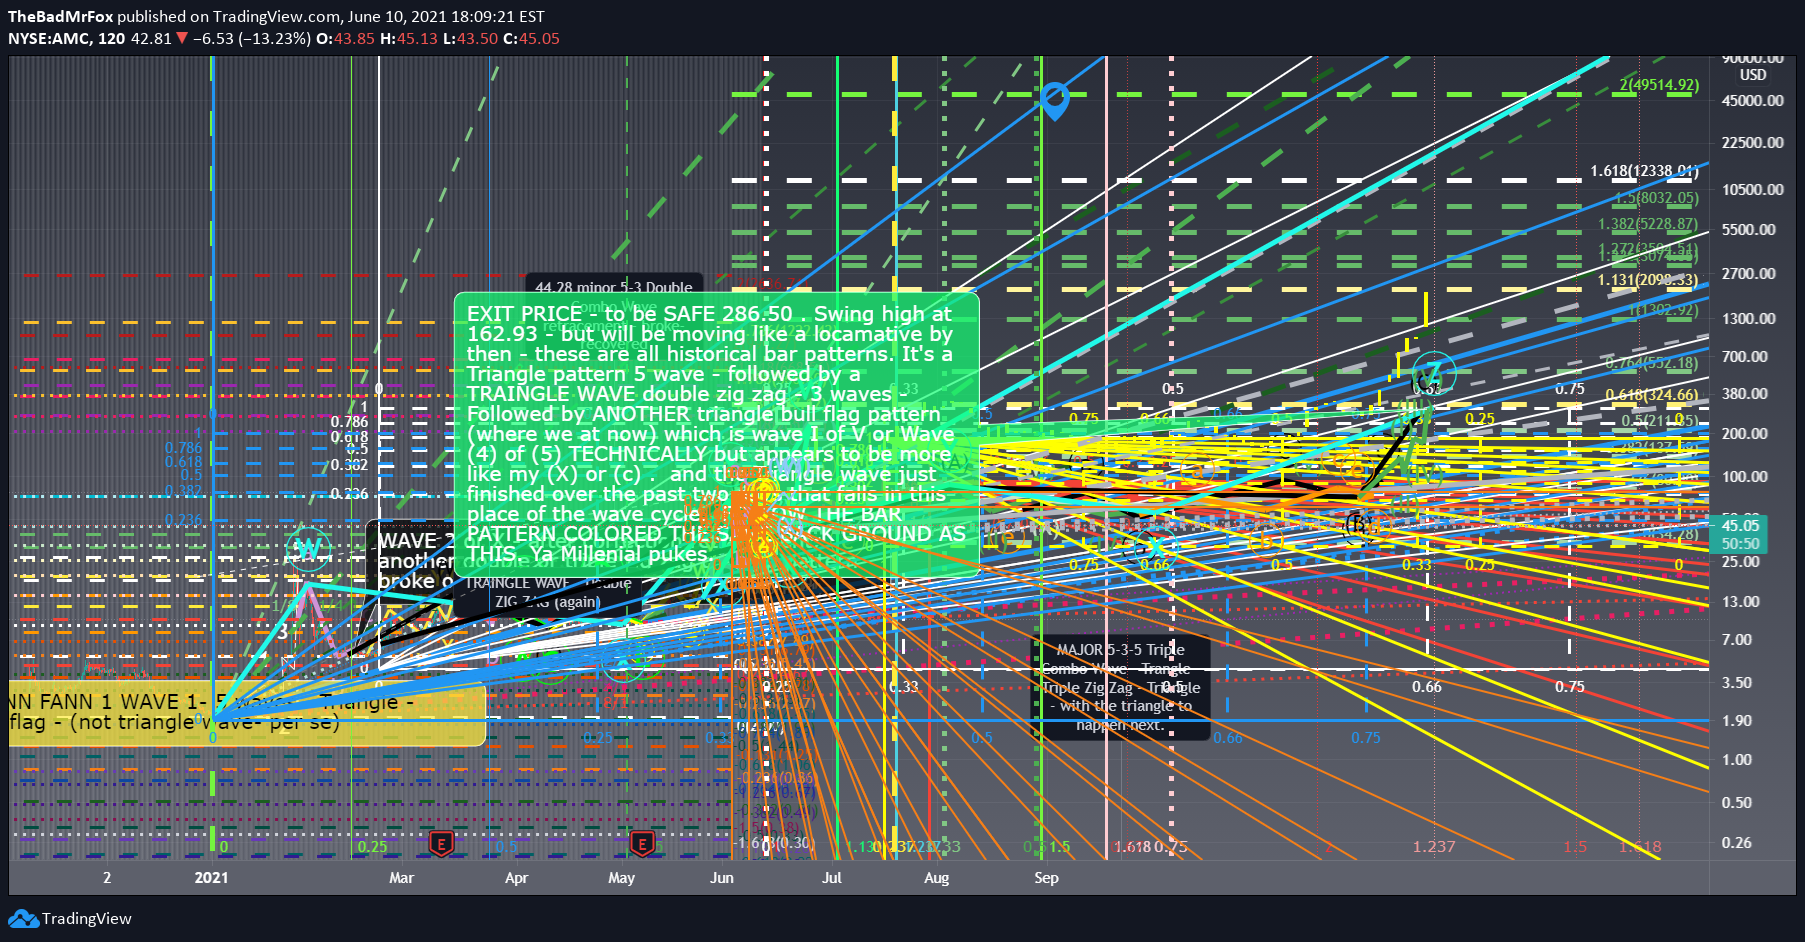Click the 2700.00 price axis value

[x=1749, y=273]
